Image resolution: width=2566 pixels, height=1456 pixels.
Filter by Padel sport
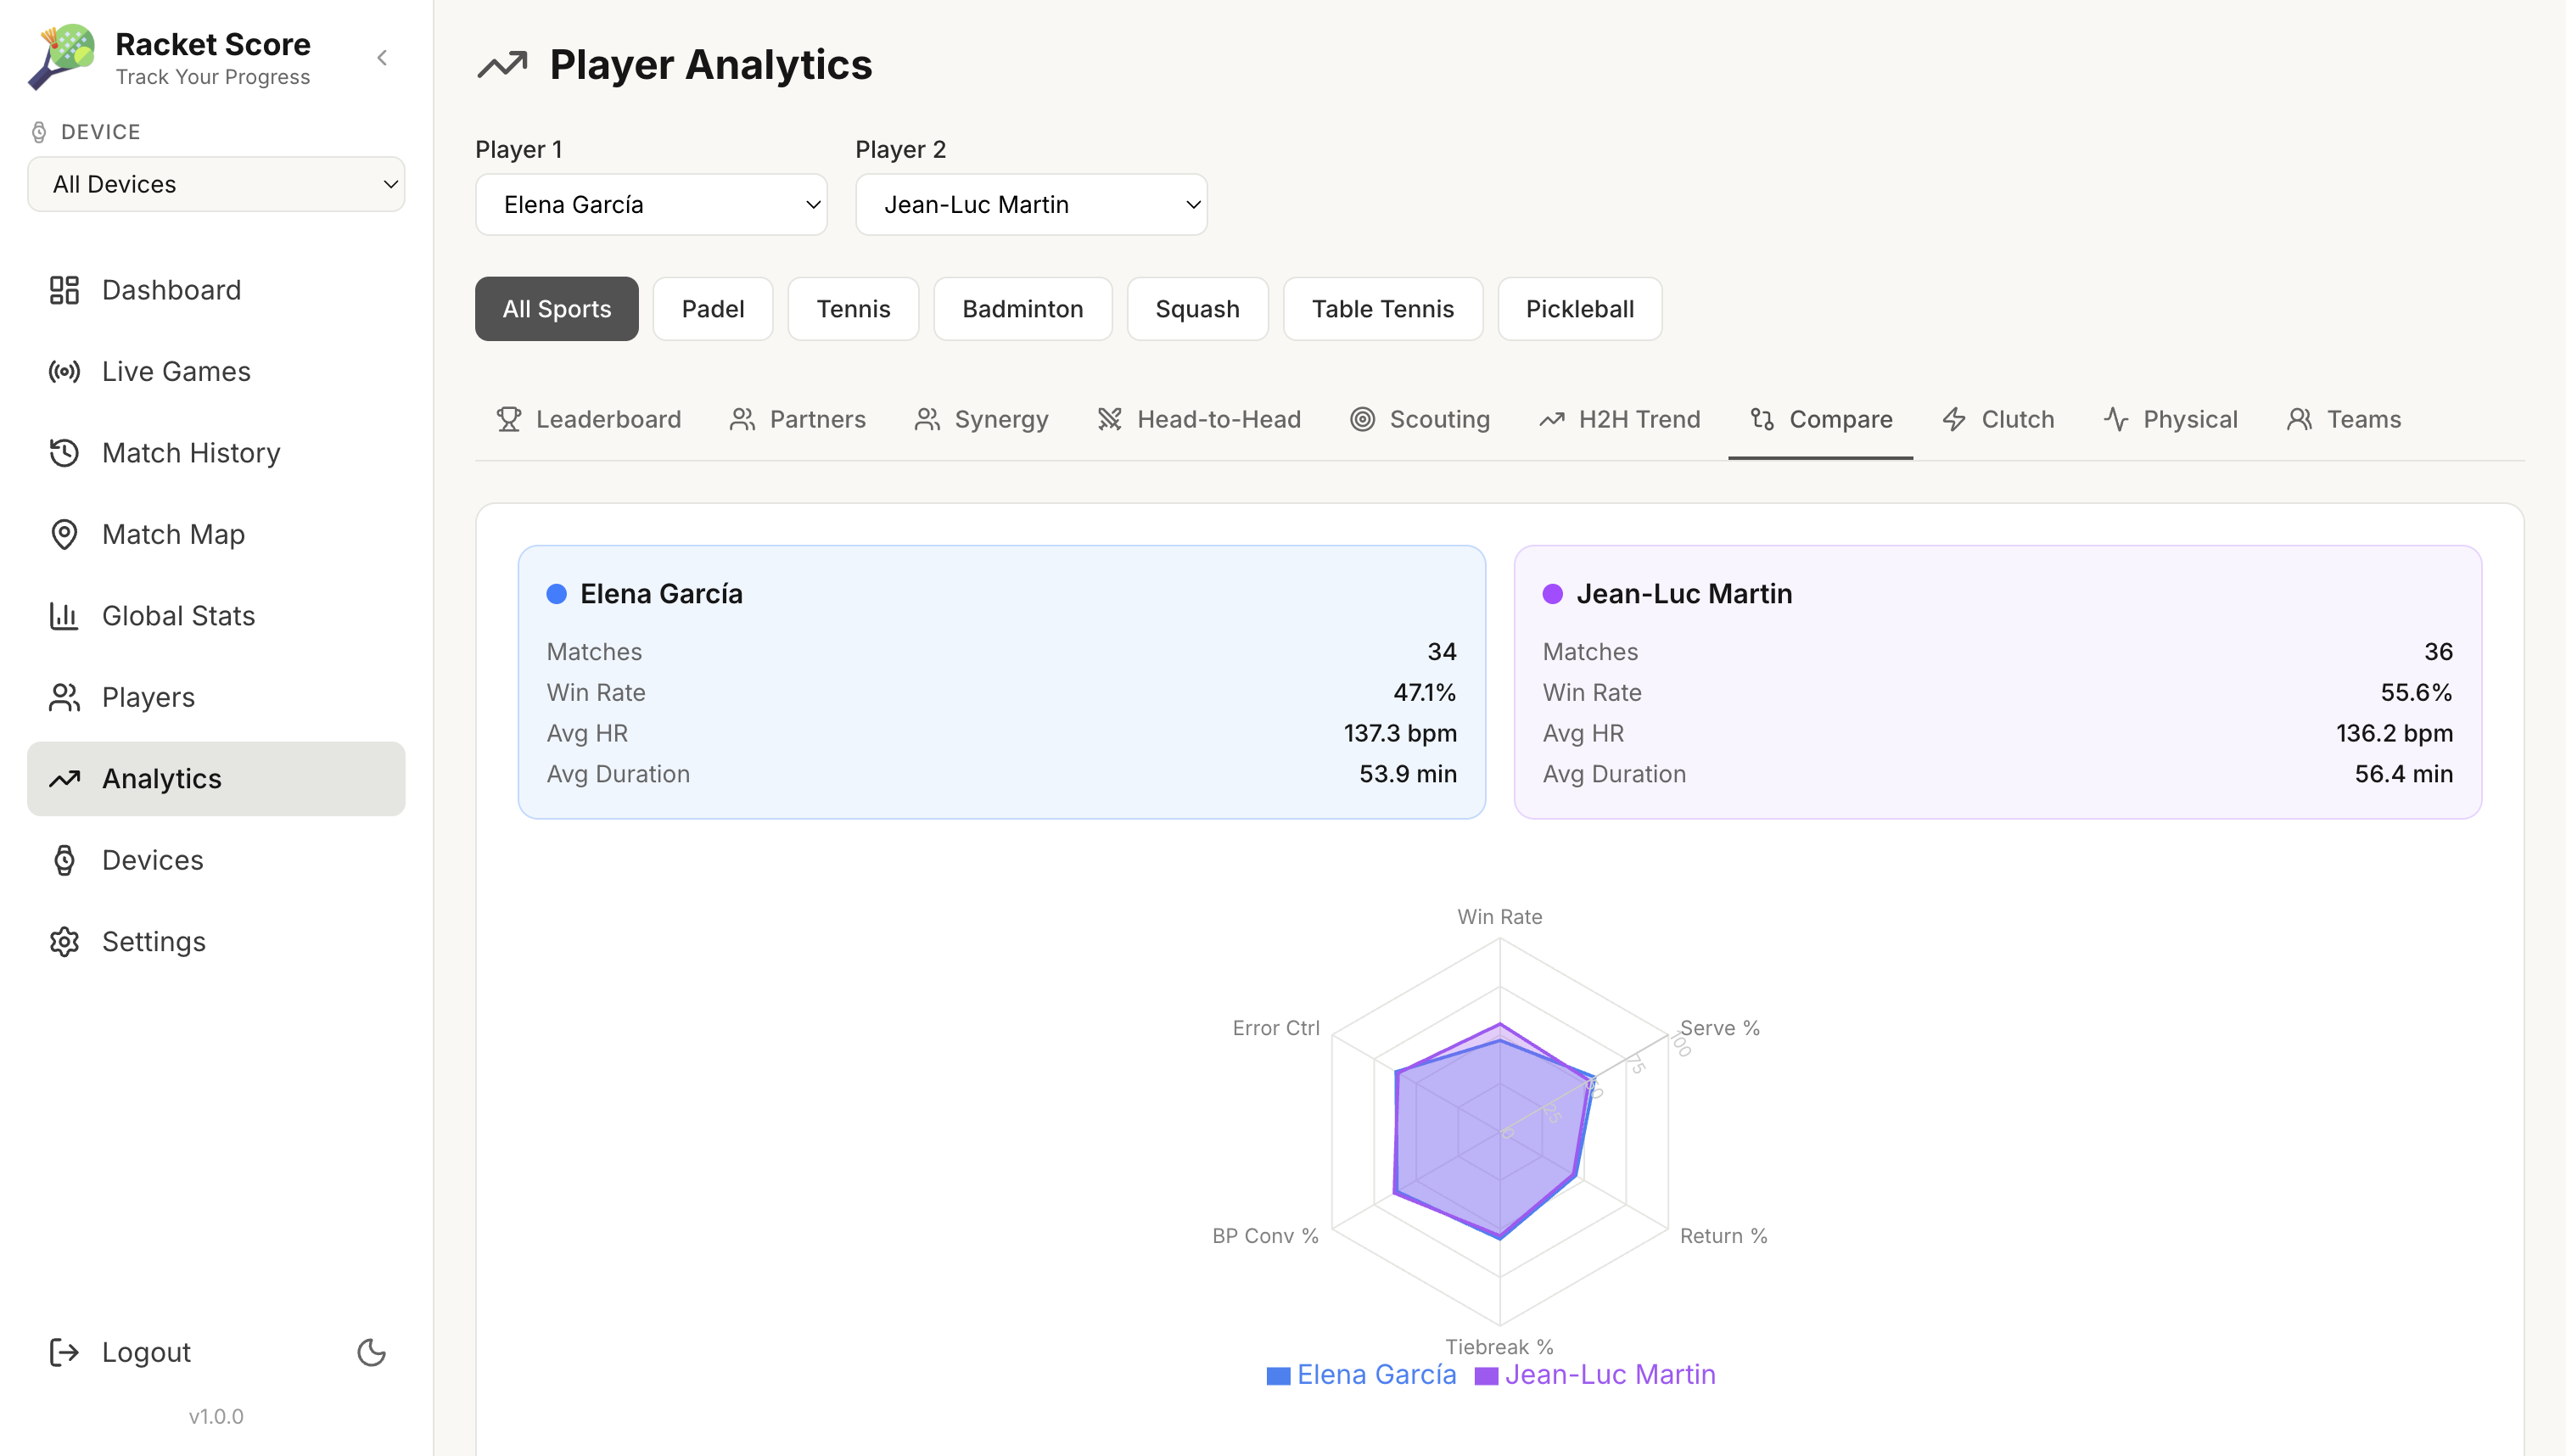(712, 309)
